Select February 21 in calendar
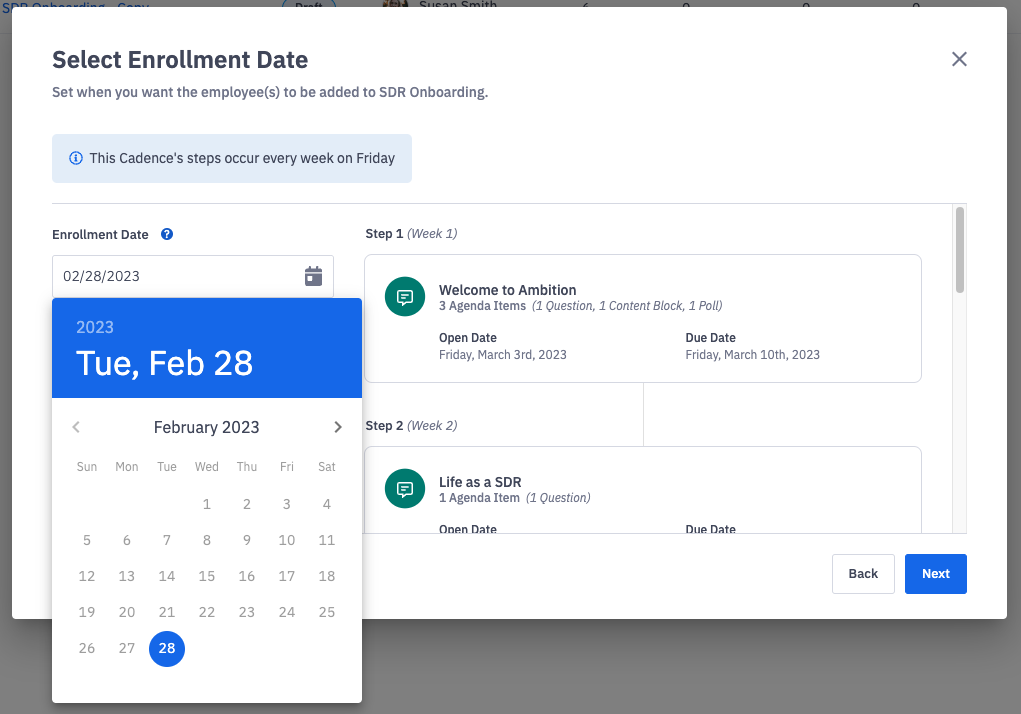This screenshot has height=714, width=1021. pos(167,612)
